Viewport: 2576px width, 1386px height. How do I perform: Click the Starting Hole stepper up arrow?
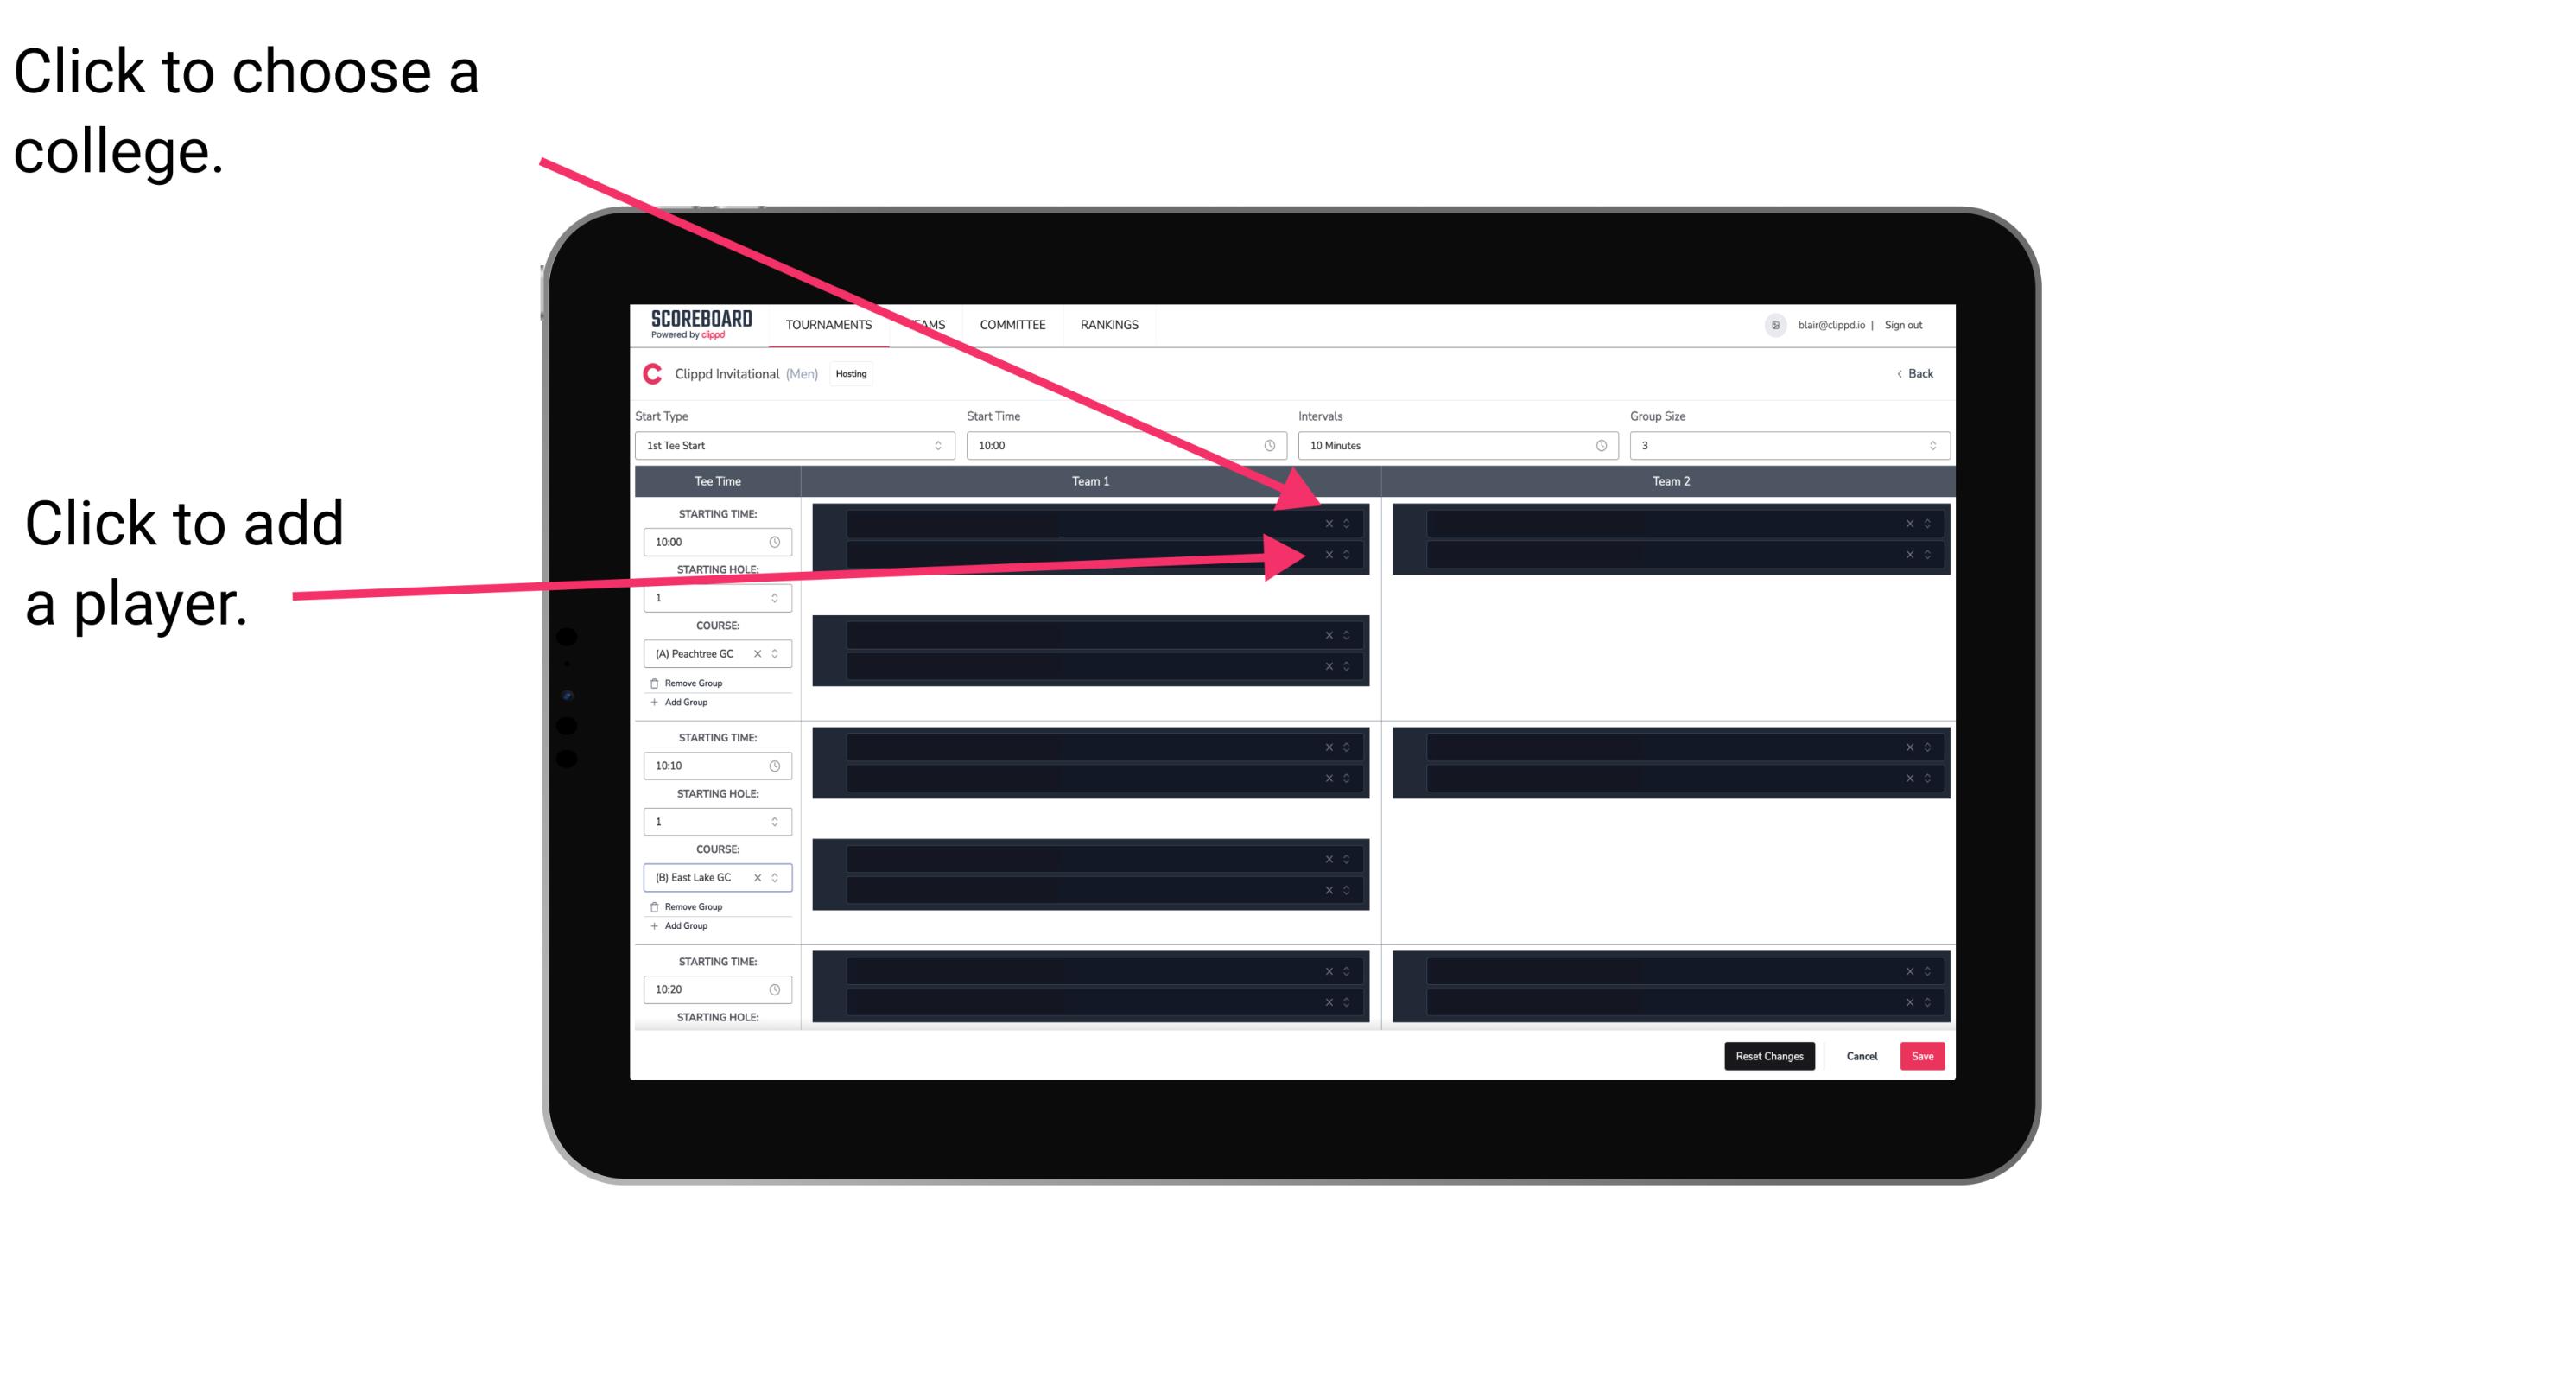778,595
